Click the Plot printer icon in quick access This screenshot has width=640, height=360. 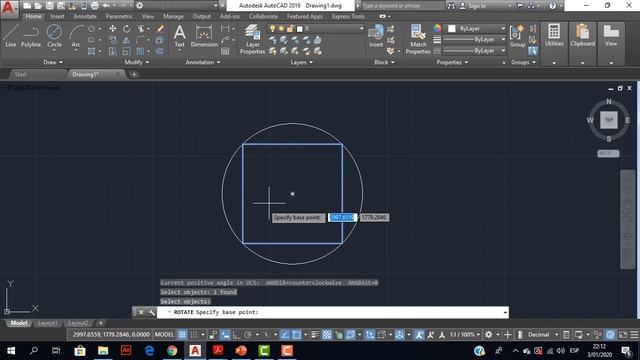point(94,6)
